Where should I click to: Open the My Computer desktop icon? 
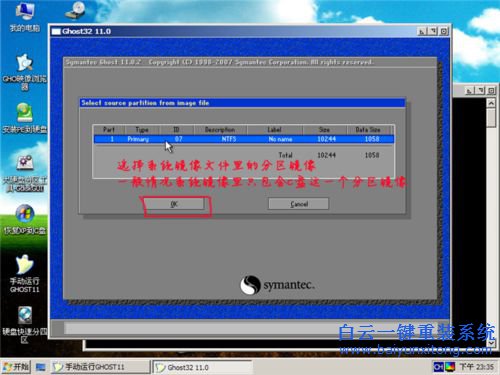(x=25, y=17)
